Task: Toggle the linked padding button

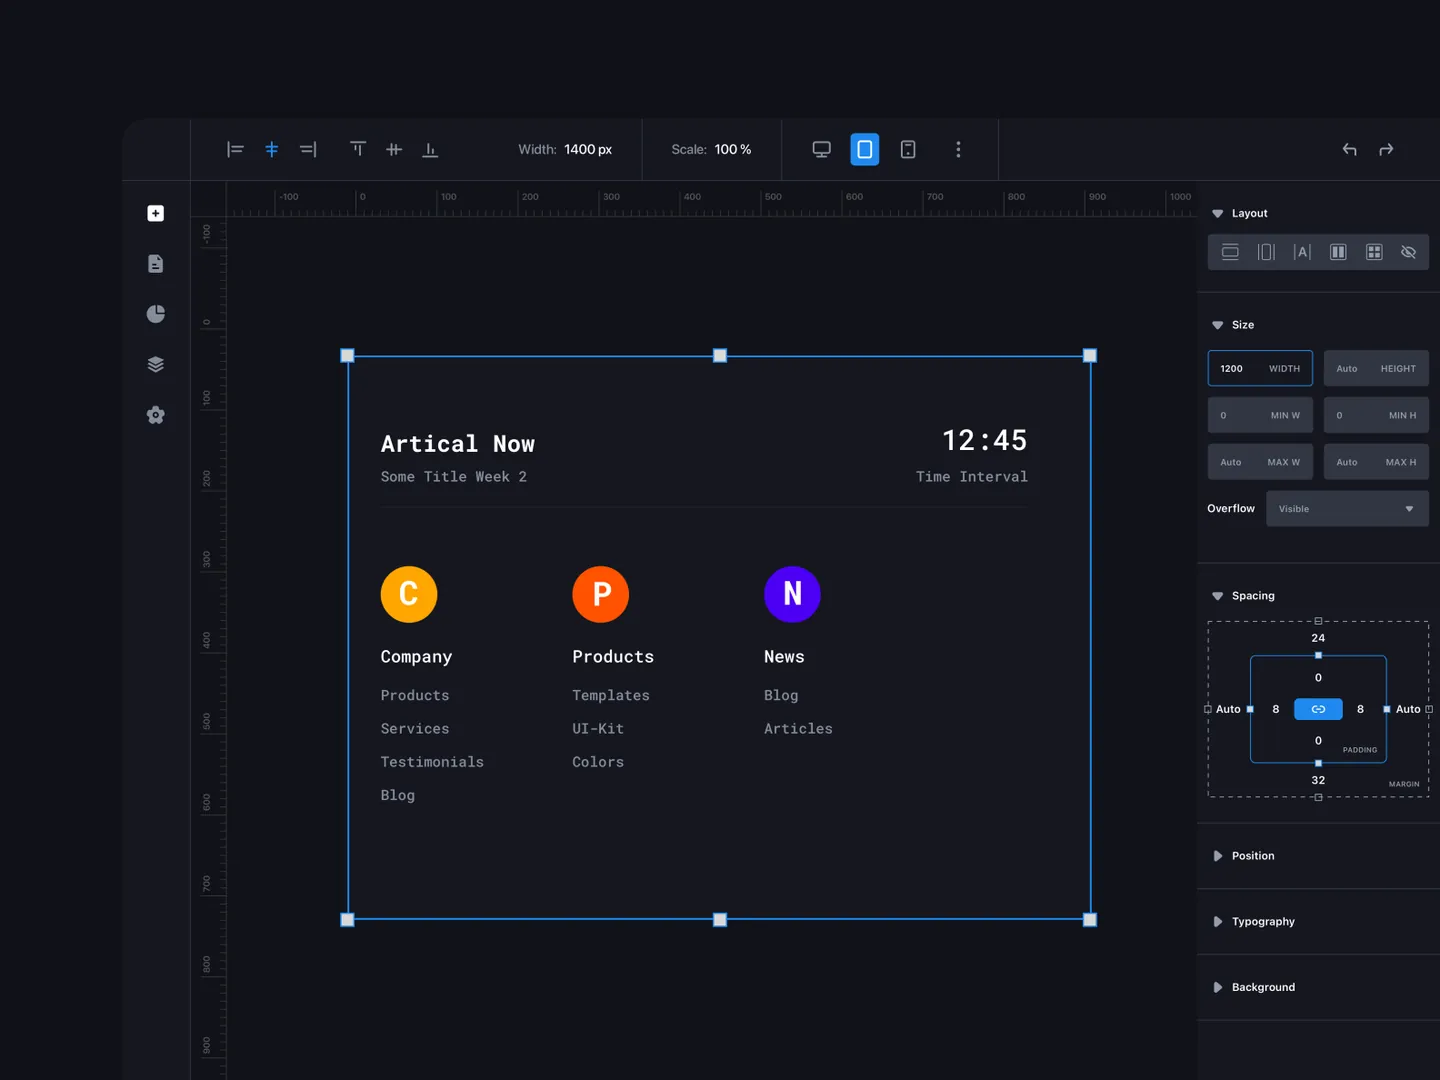Action: click(x=1318, y=709)
